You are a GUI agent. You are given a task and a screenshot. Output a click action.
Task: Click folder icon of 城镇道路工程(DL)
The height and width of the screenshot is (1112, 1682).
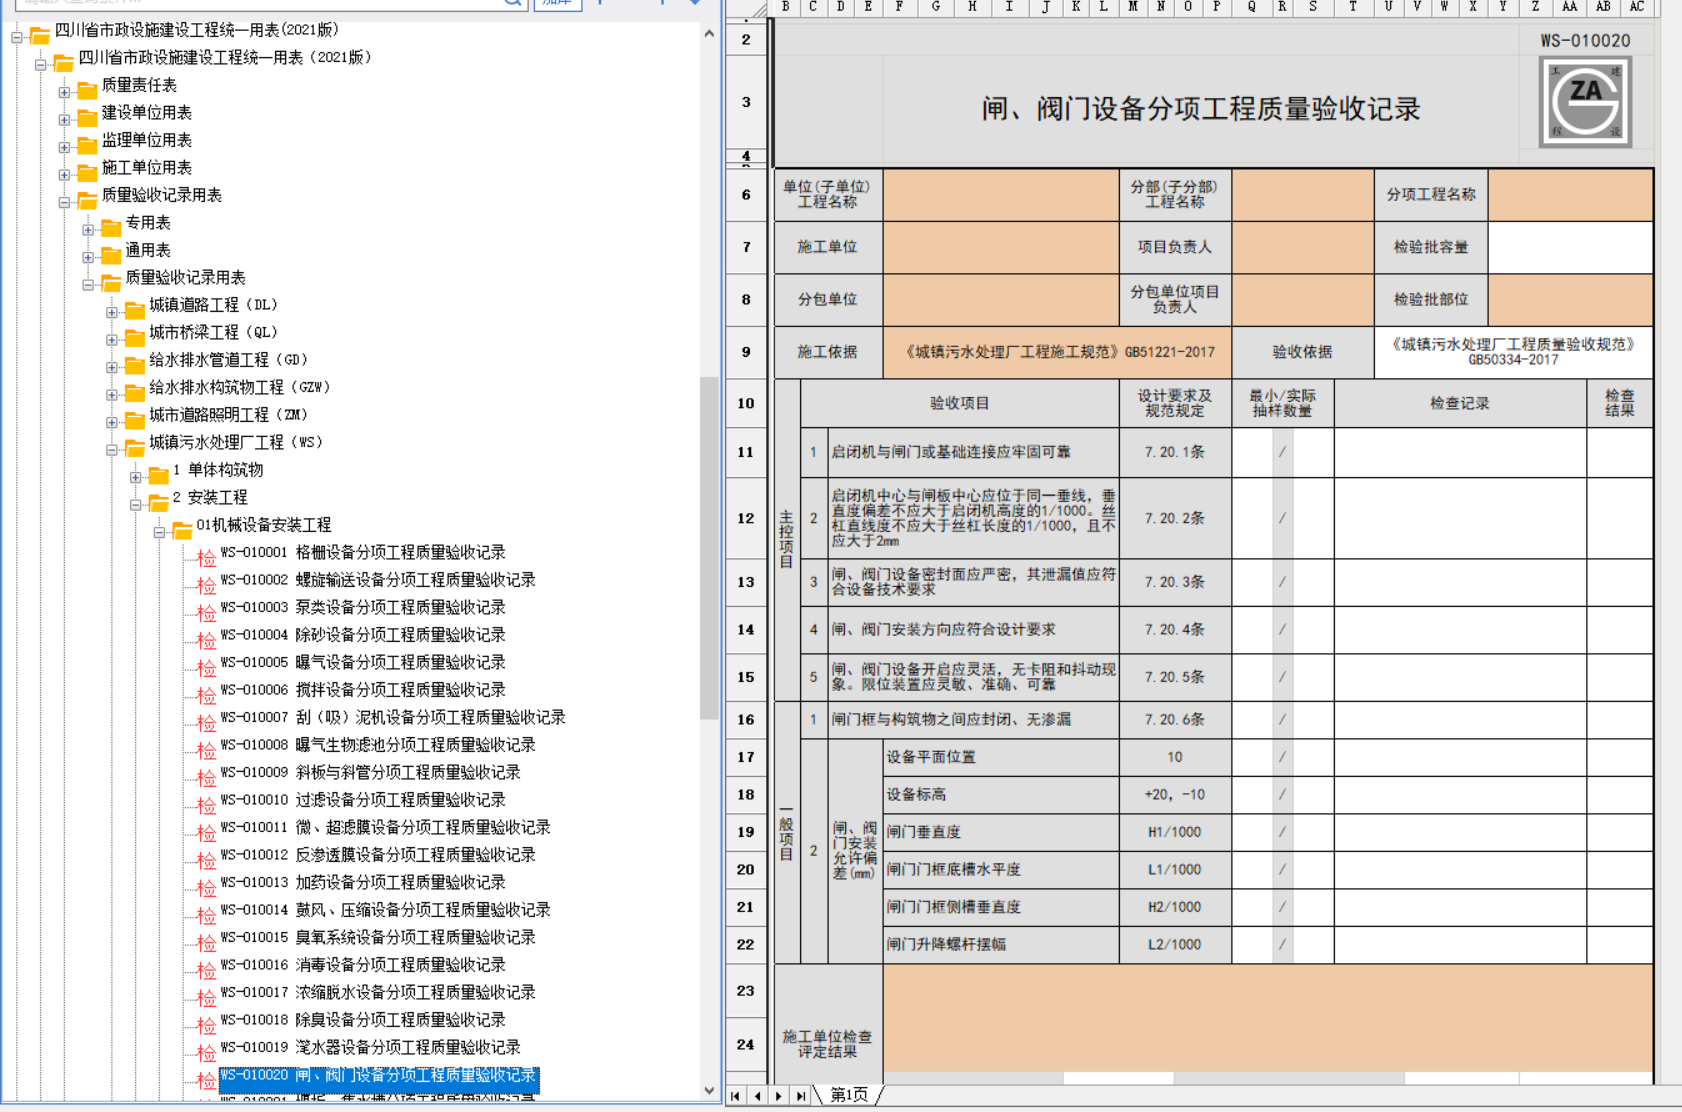click(135, 308)
